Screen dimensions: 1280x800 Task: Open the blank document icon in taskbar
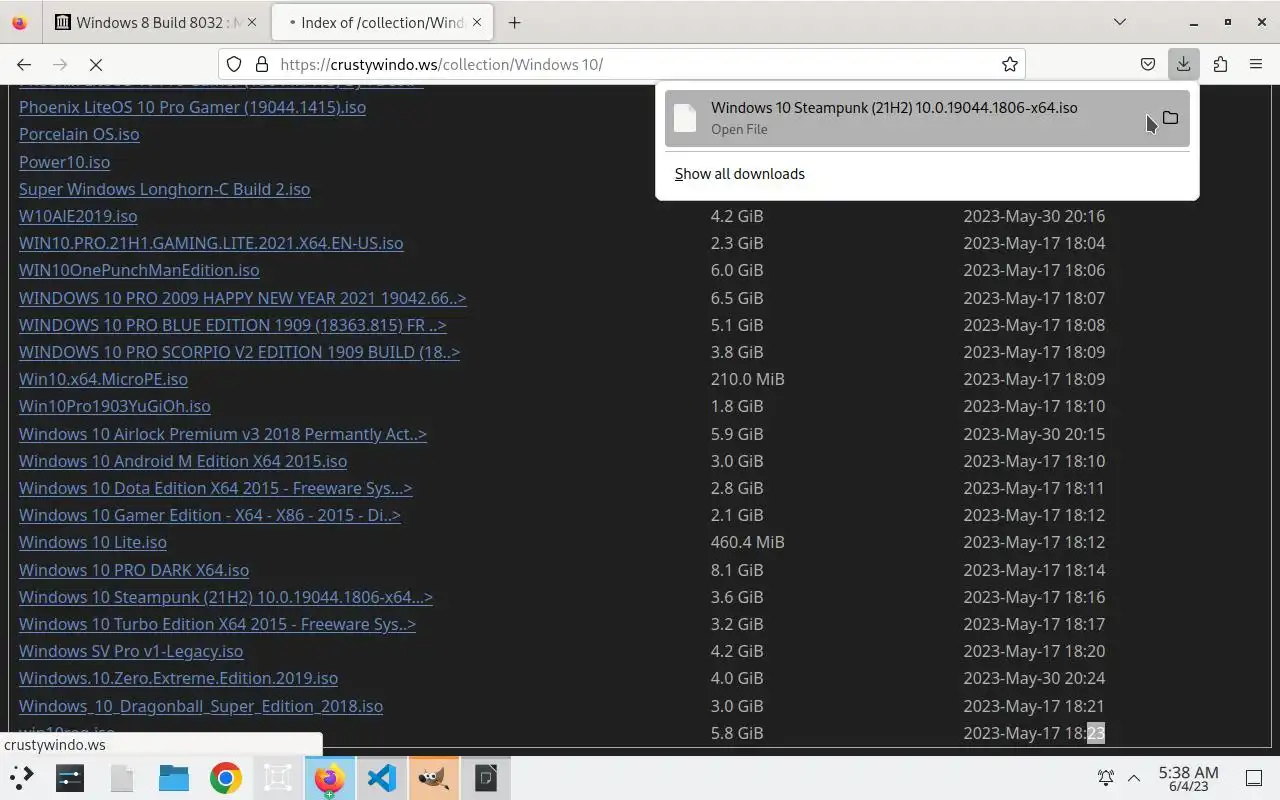[x=122, y=778]
